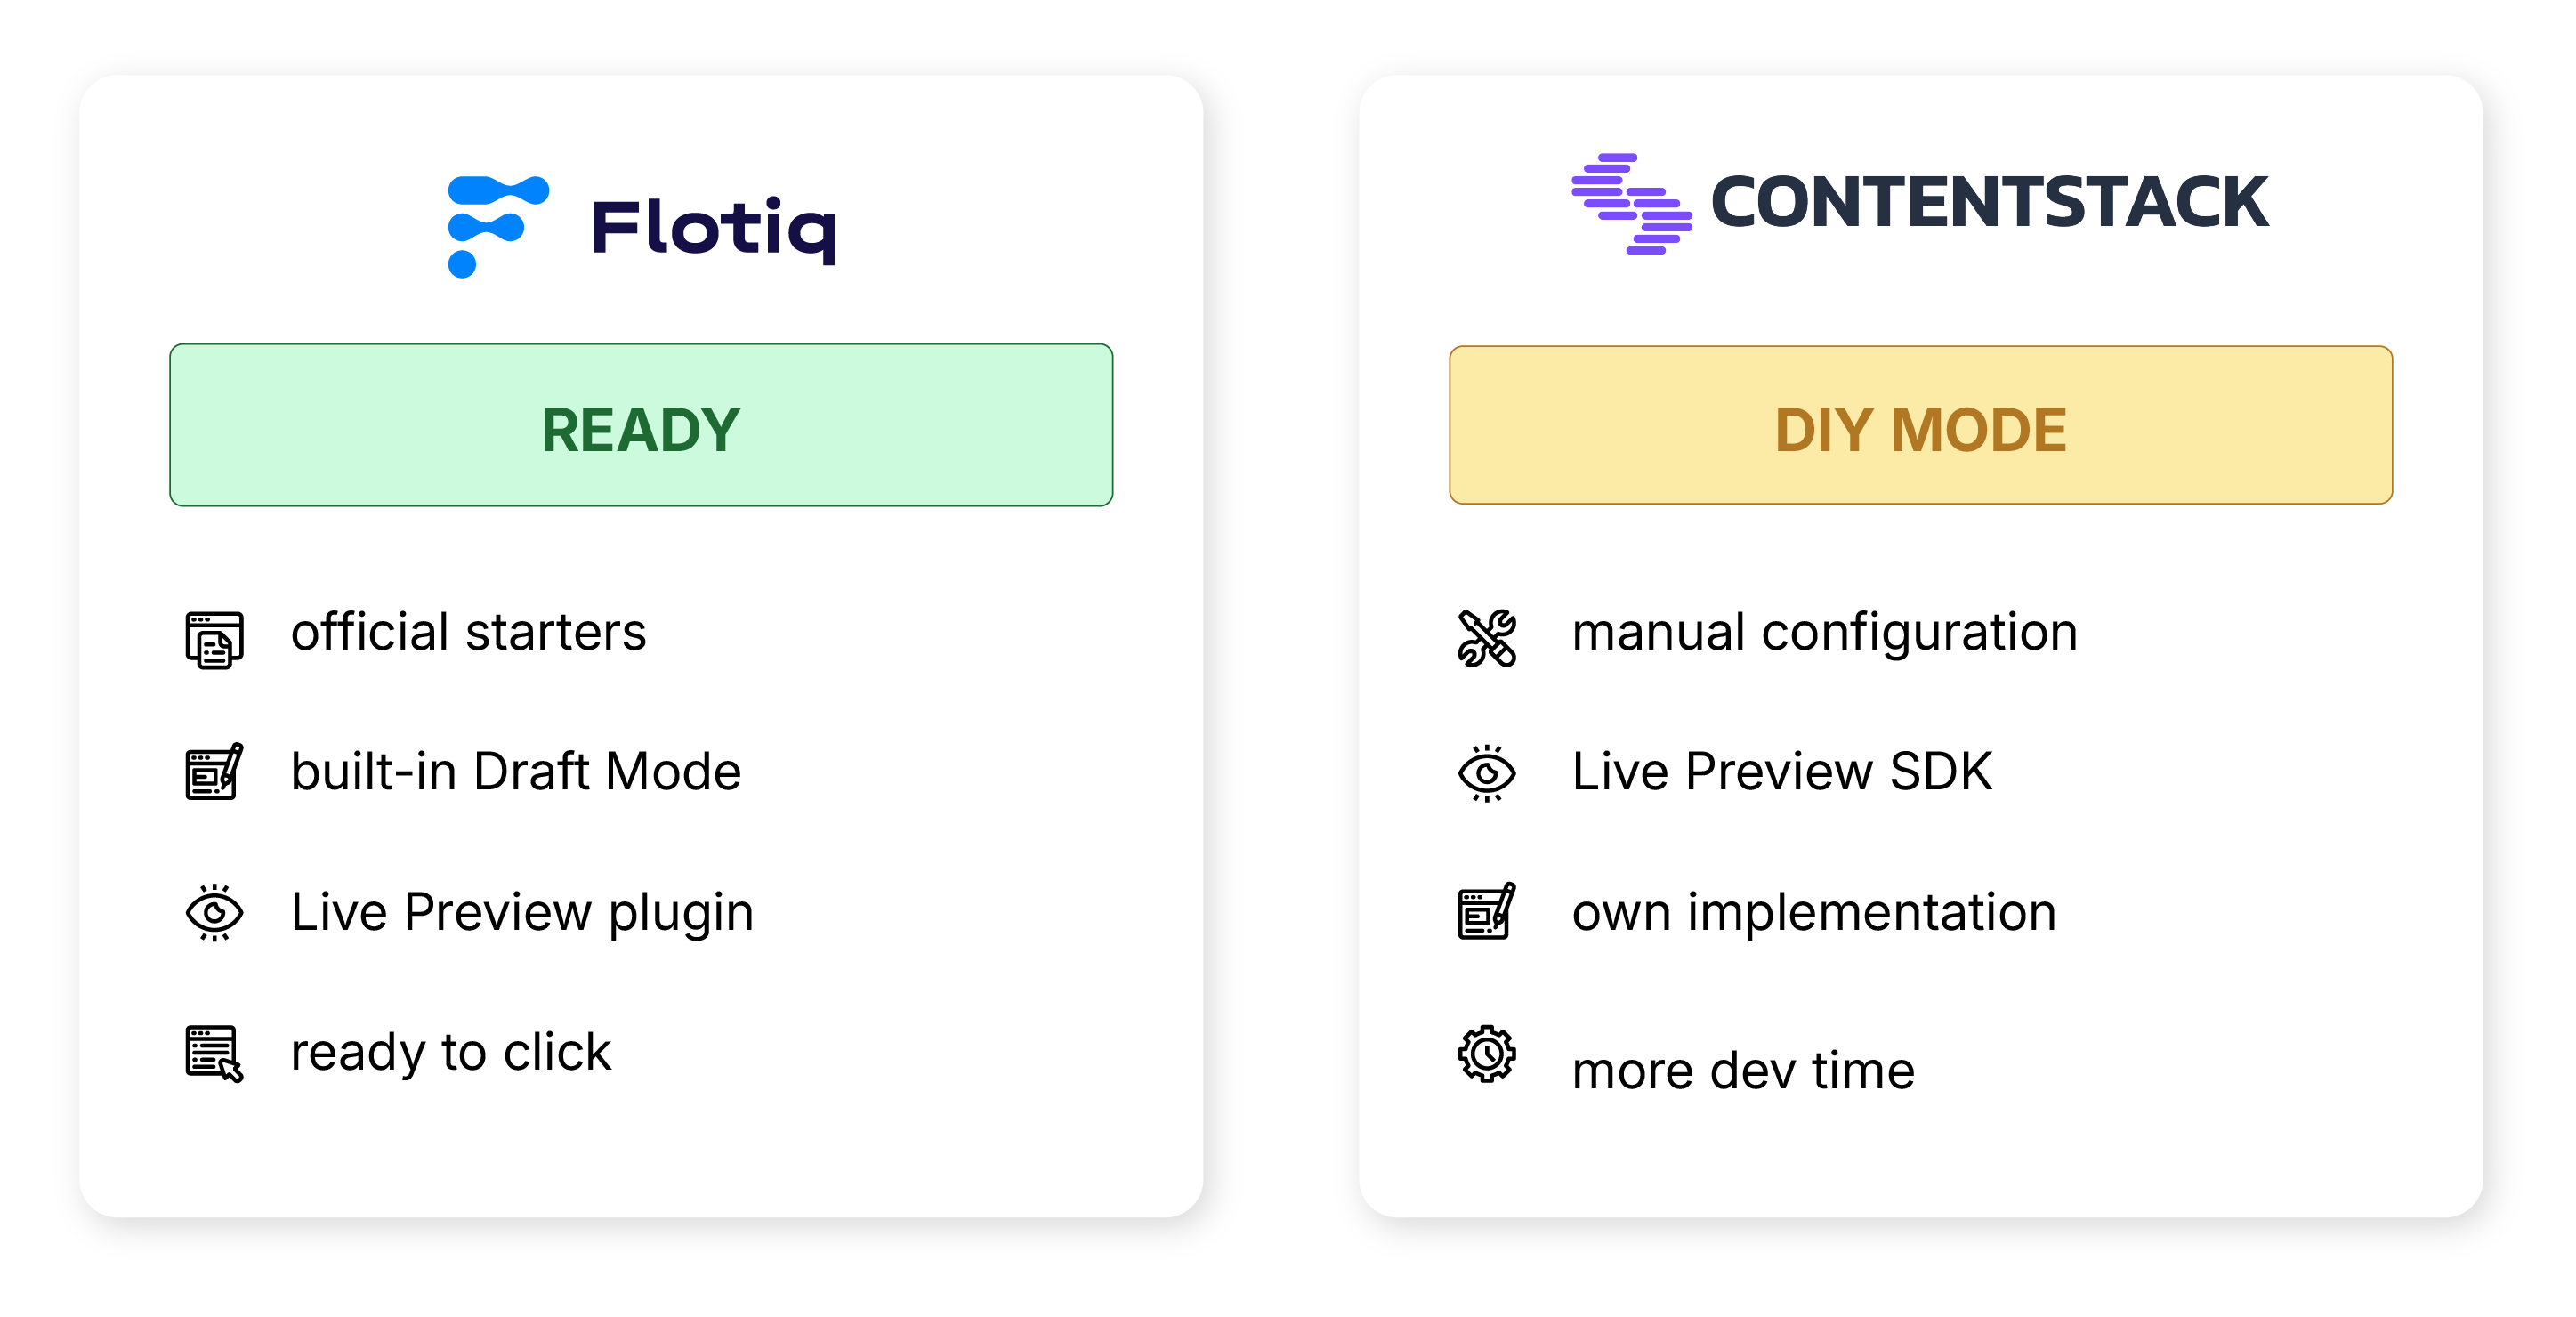Click the Contentstack purple stacked-lines logo
2576x1317 pixels.
click(x=1631, y=204)
